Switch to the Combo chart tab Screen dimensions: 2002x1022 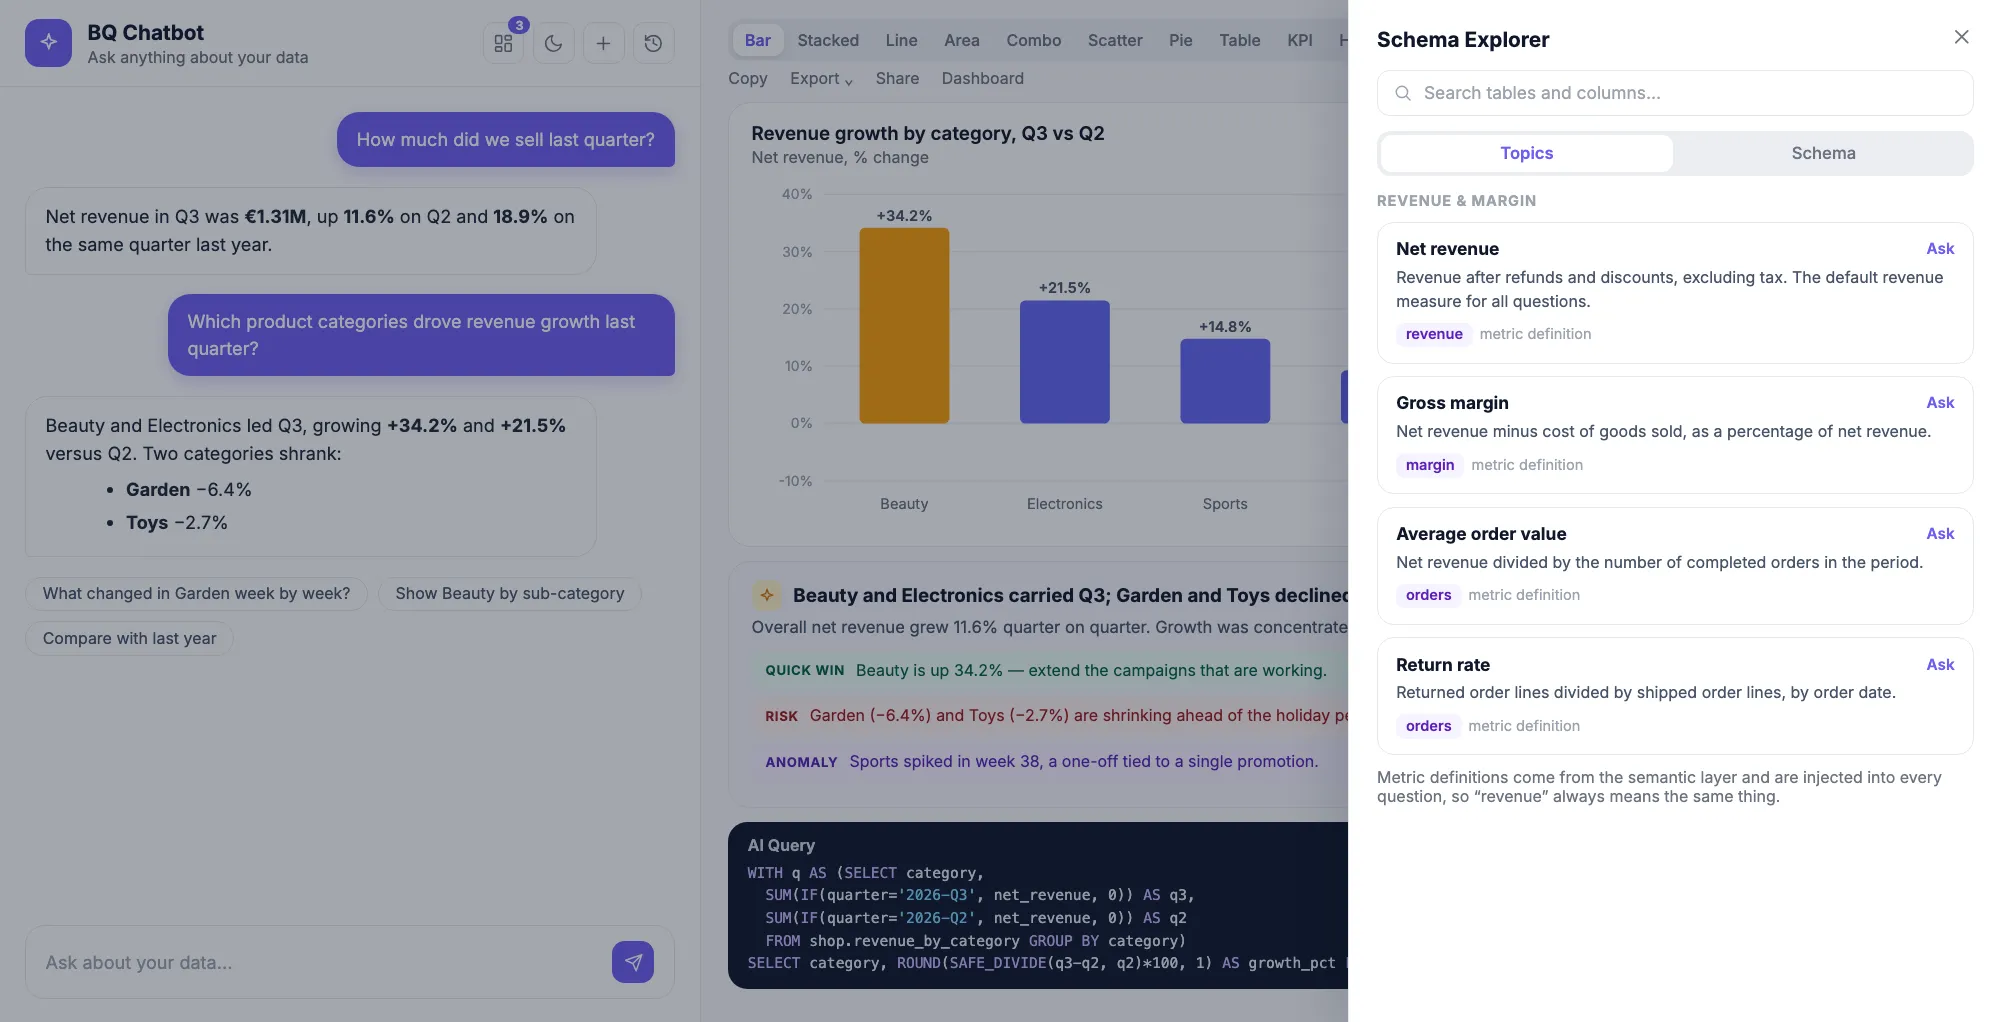[x=1034, y=40]
